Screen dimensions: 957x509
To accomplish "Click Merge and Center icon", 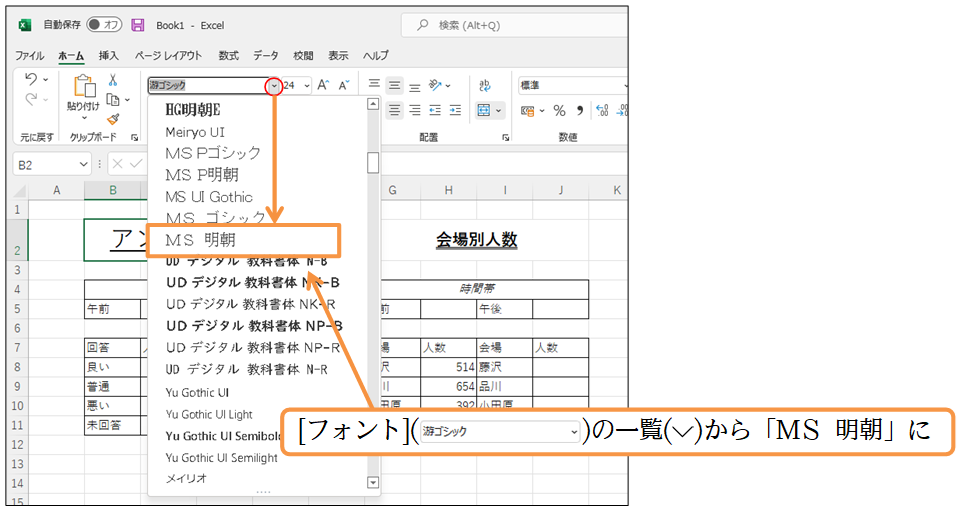I will pos(484,110).
